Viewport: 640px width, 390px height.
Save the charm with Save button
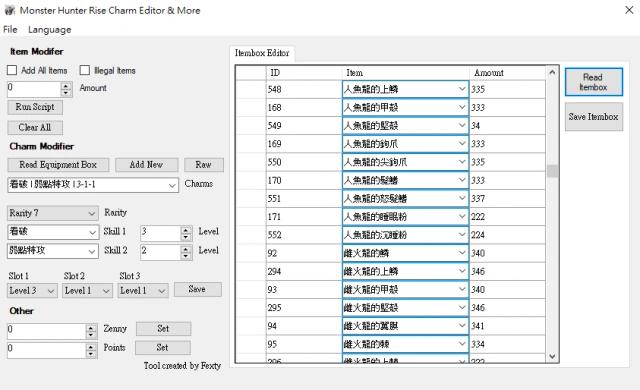click(x=198, y=289)
